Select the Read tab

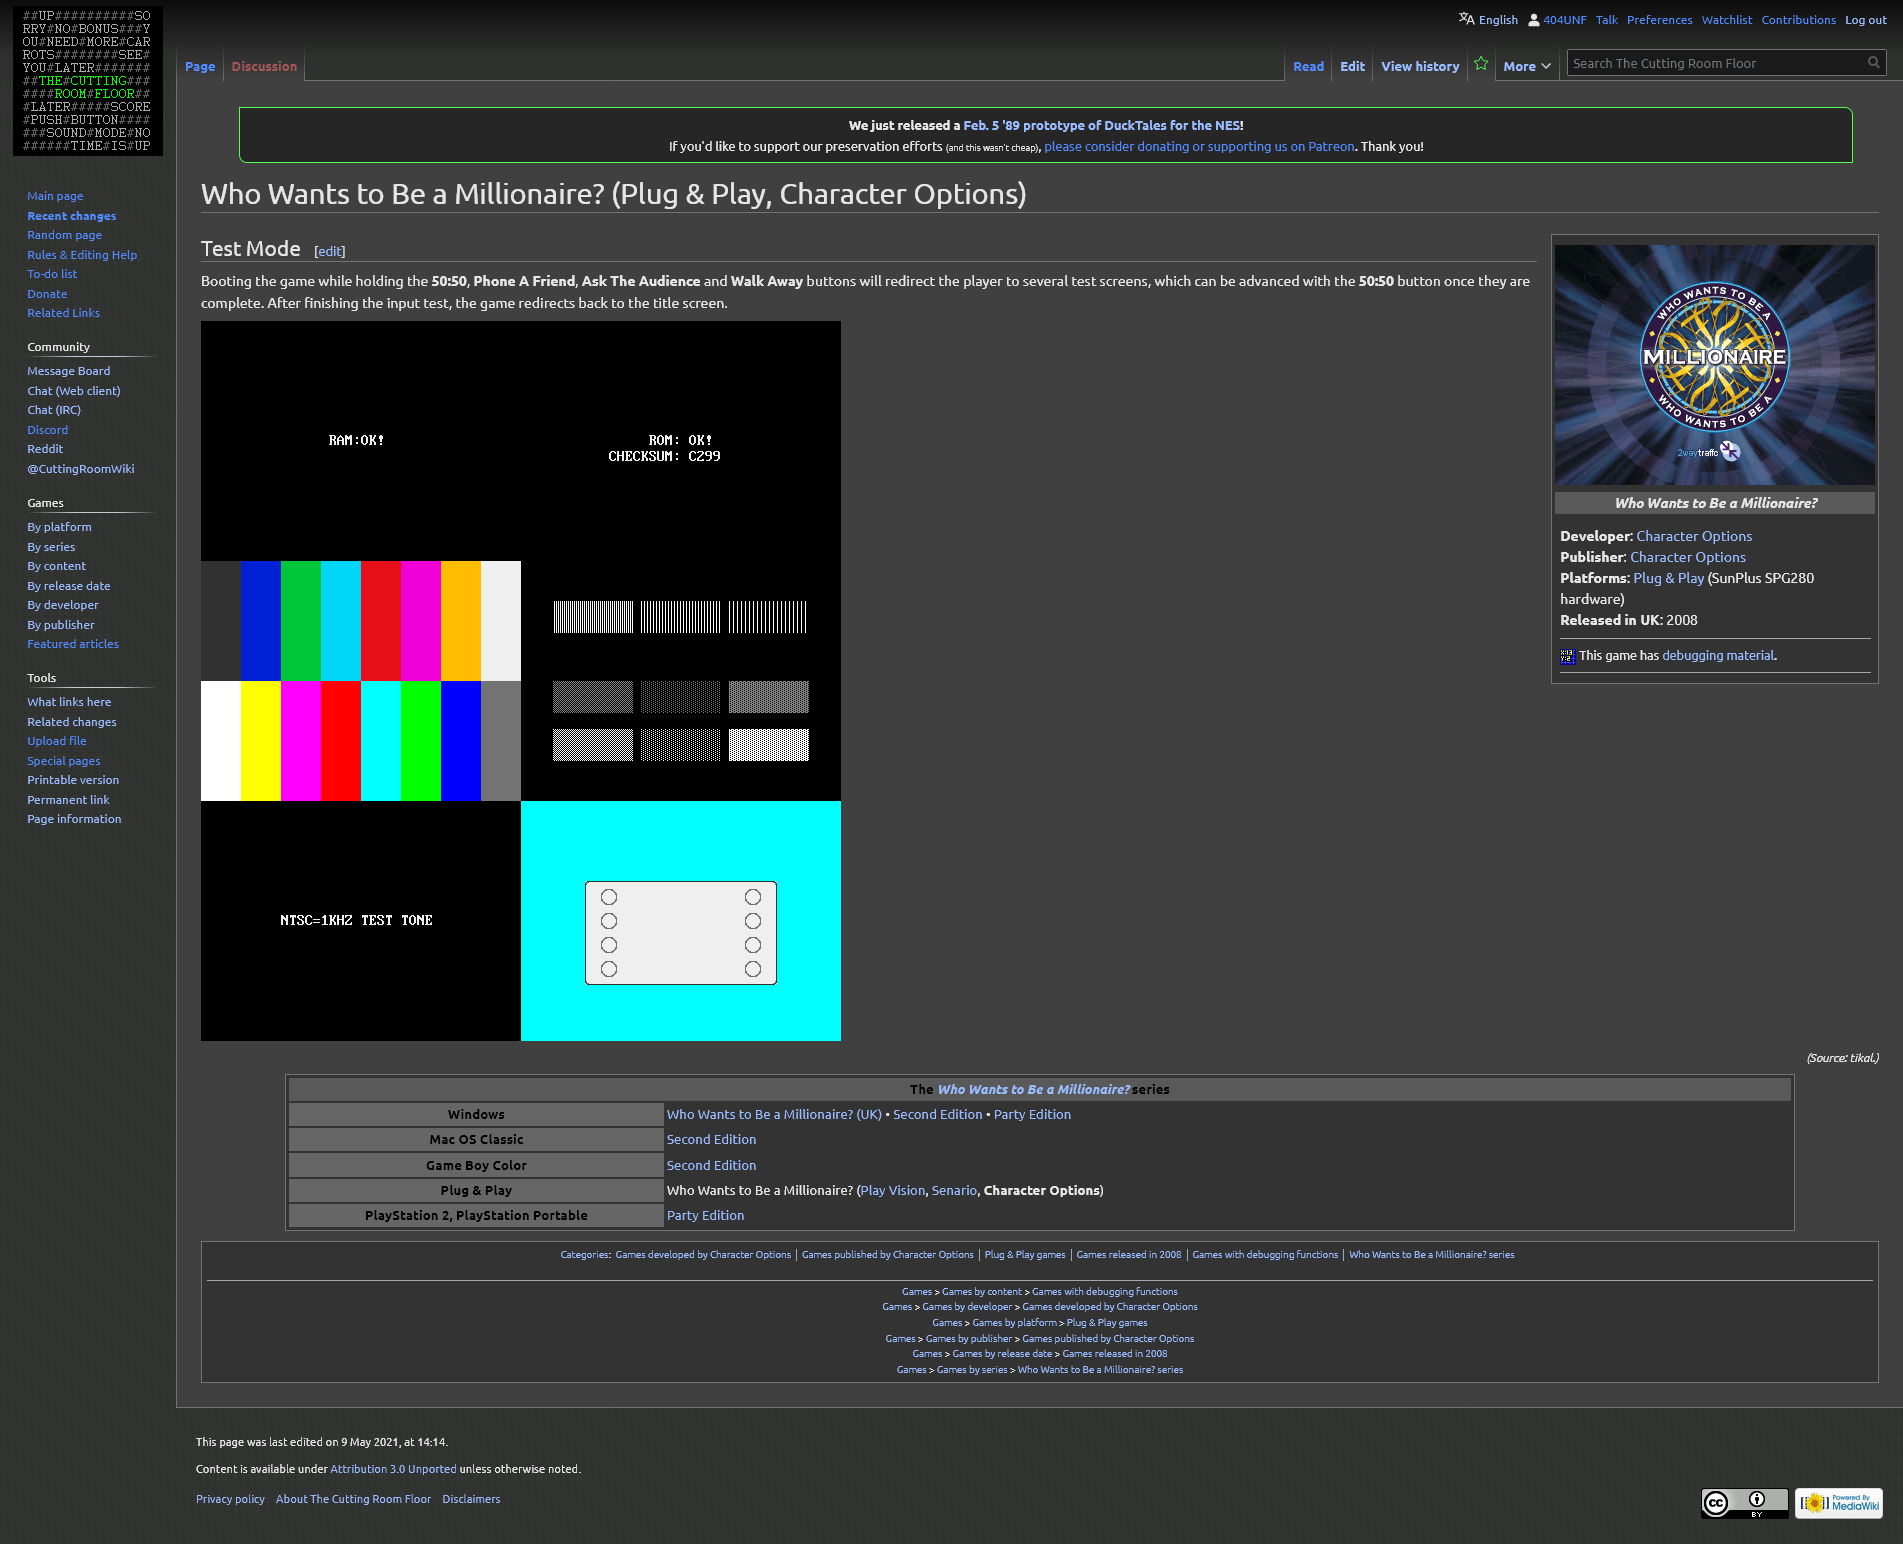[1308, 66]
